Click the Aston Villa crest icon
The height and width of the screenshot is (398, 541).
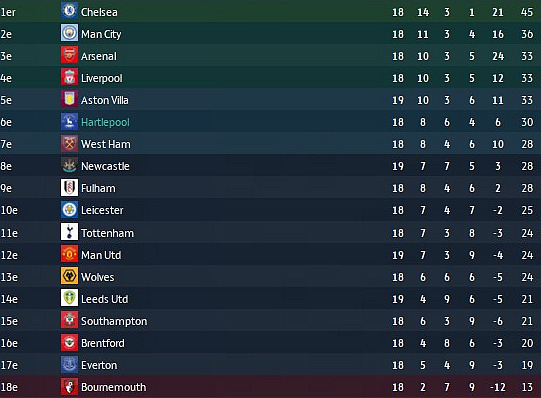tap(69, 99)
